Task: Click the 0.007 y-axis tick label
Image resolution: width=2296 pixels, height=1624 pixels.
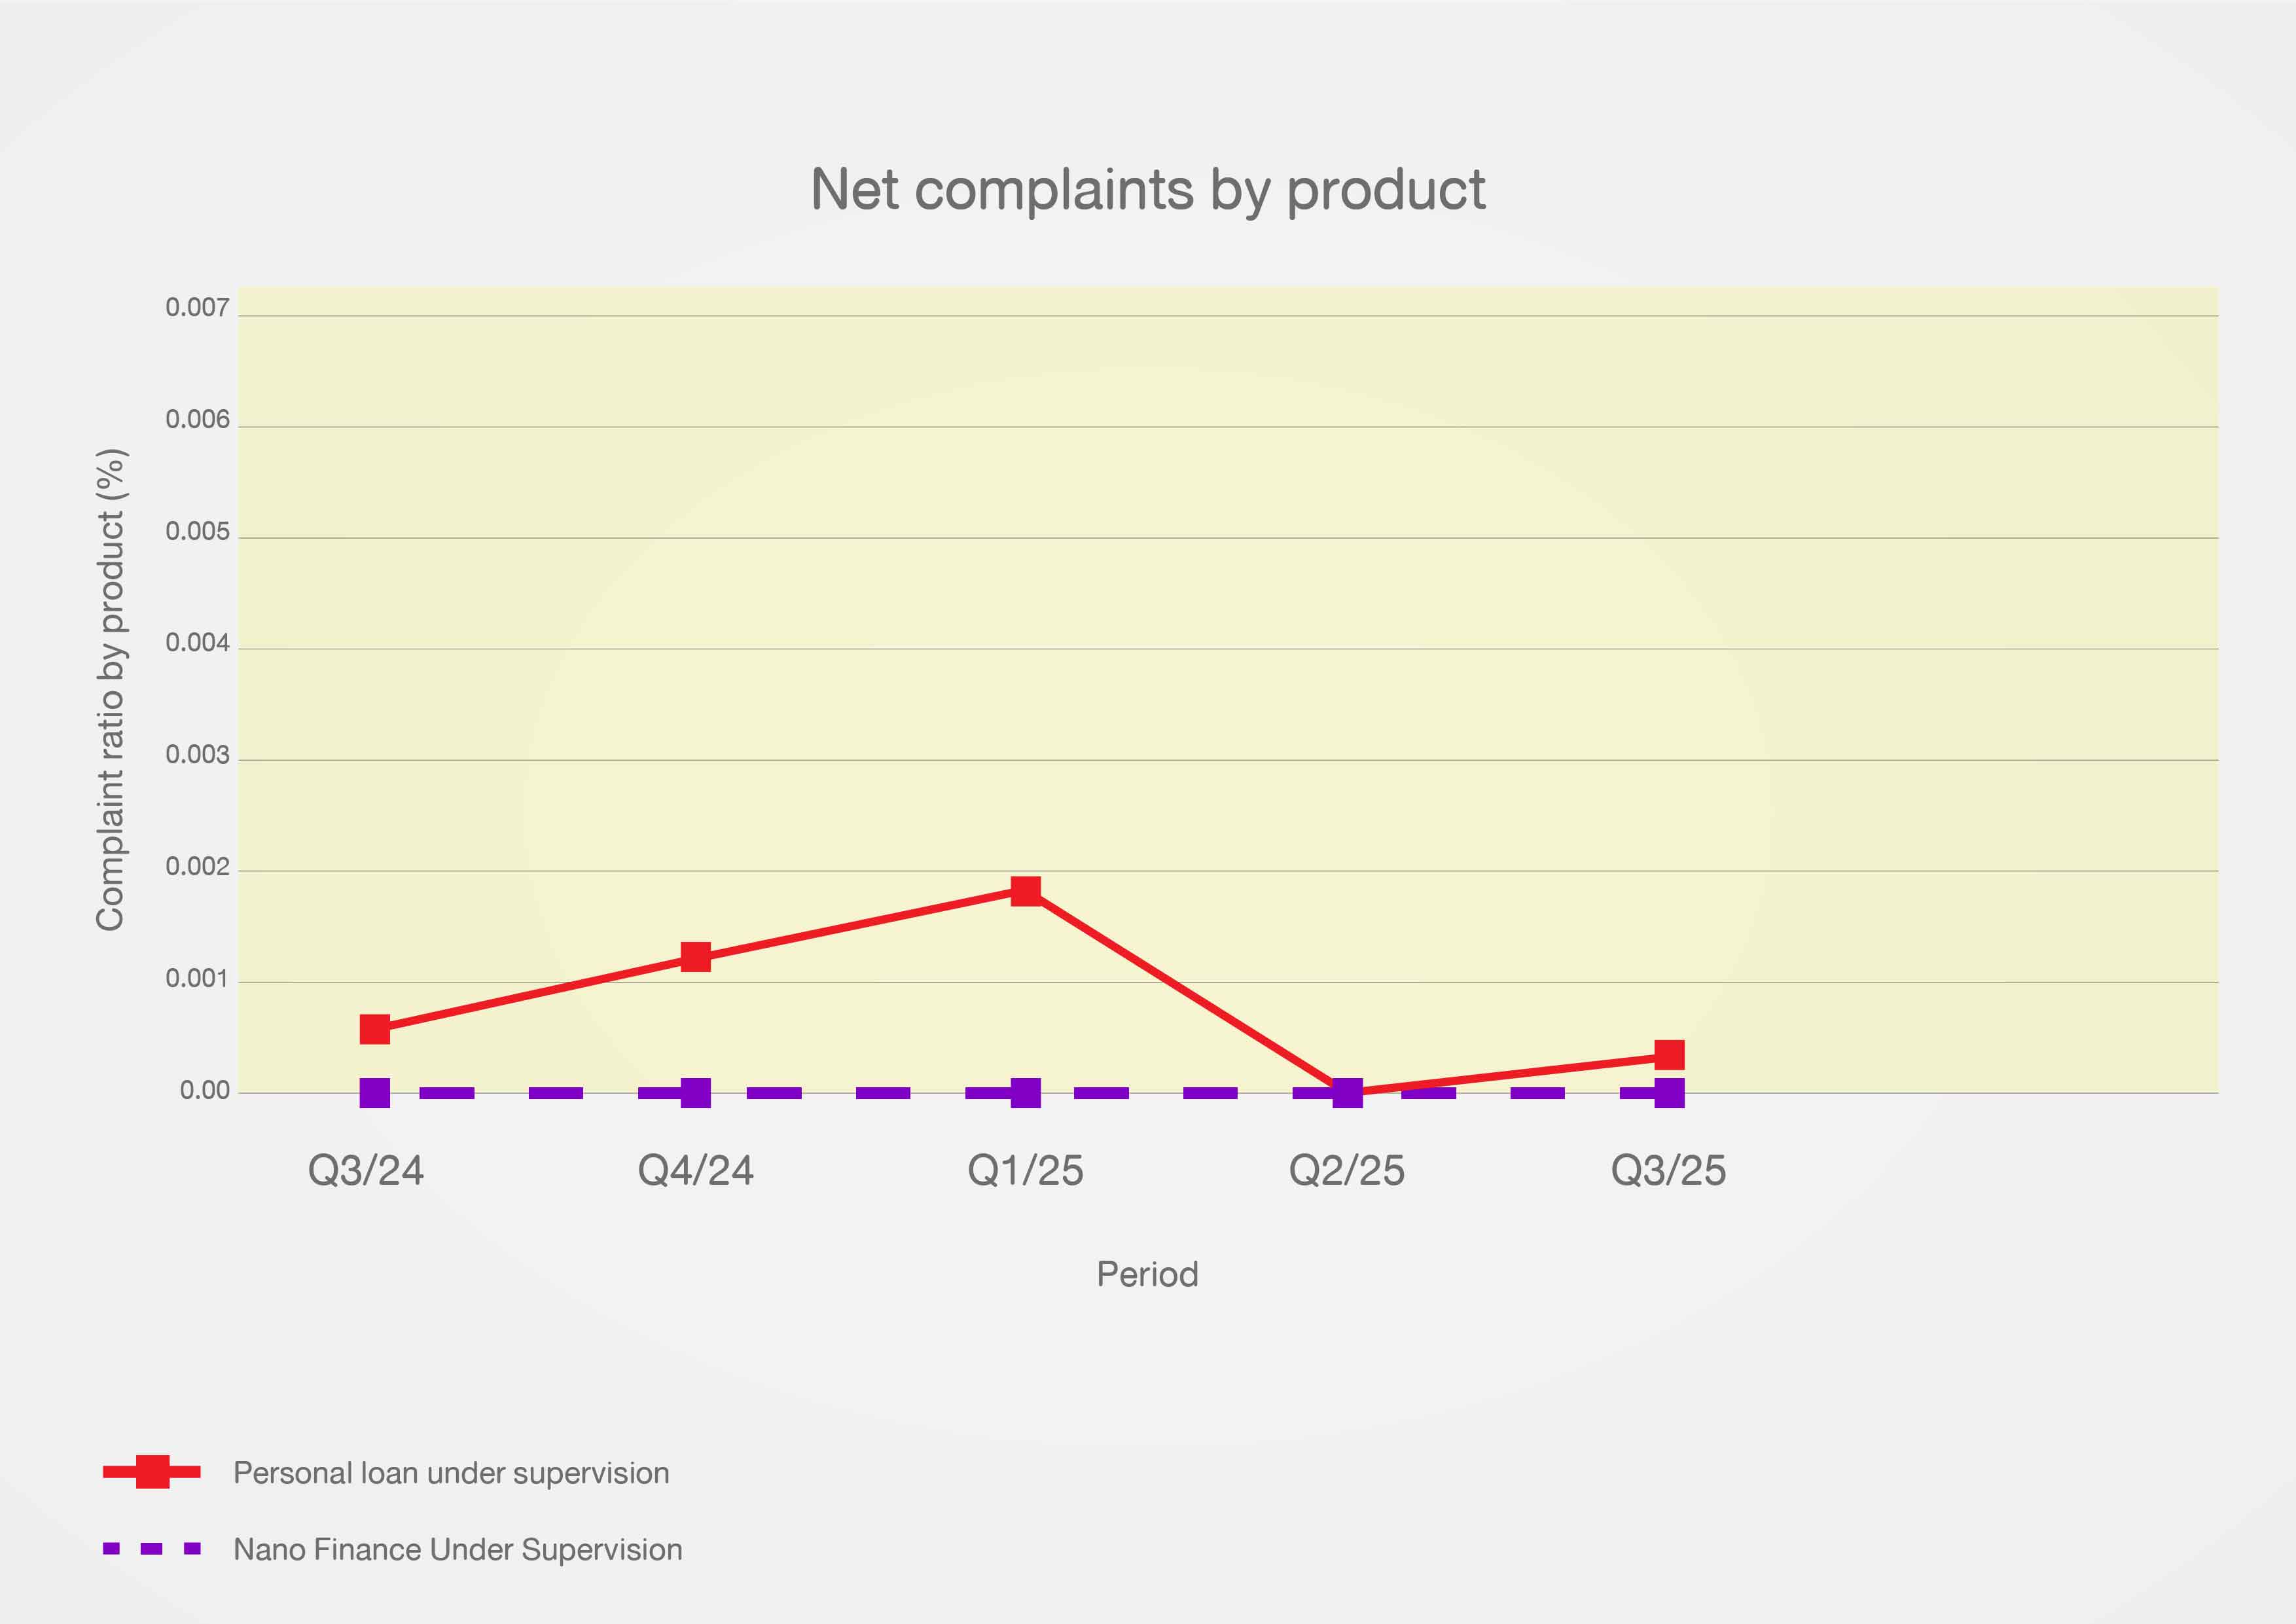Action: pyautogui.click(x=197, y=308)
